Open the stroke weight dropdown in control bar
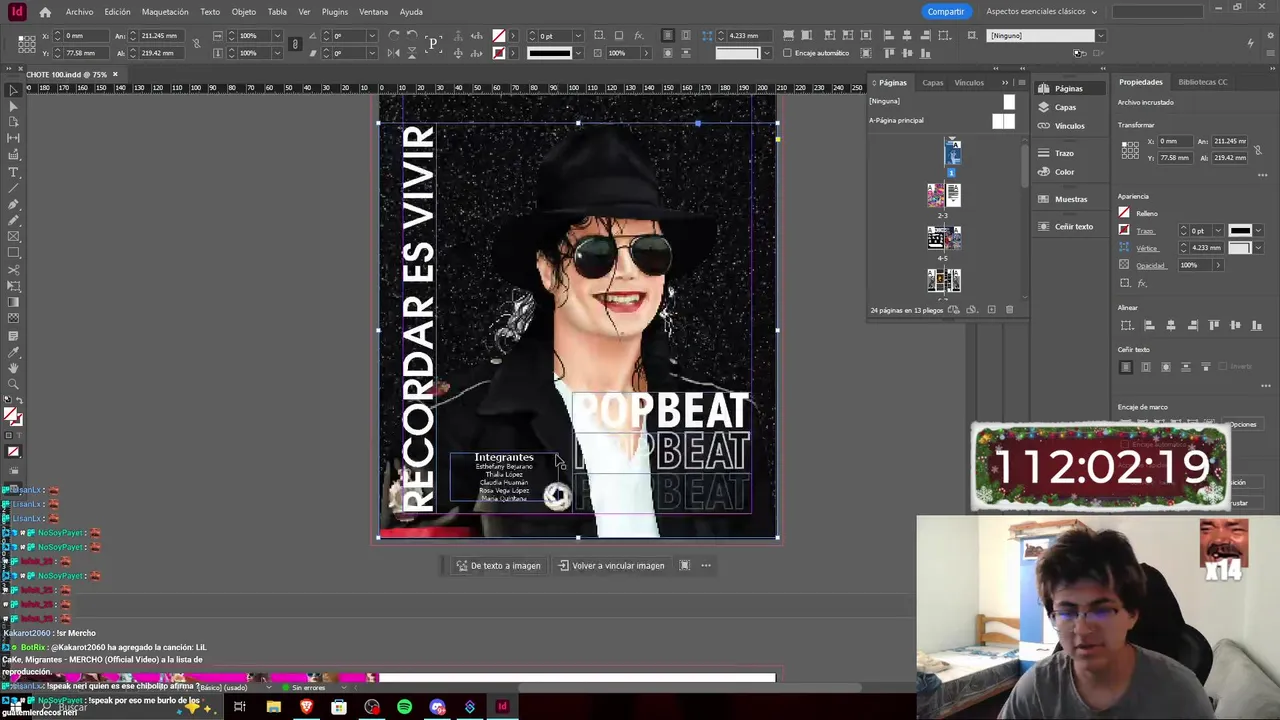 [578, 36]
